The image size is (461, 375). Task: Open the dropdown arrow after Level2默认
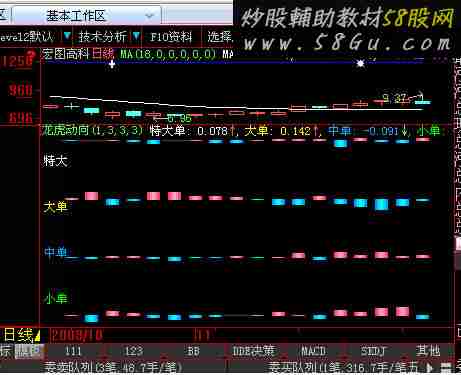coord(67,36)
